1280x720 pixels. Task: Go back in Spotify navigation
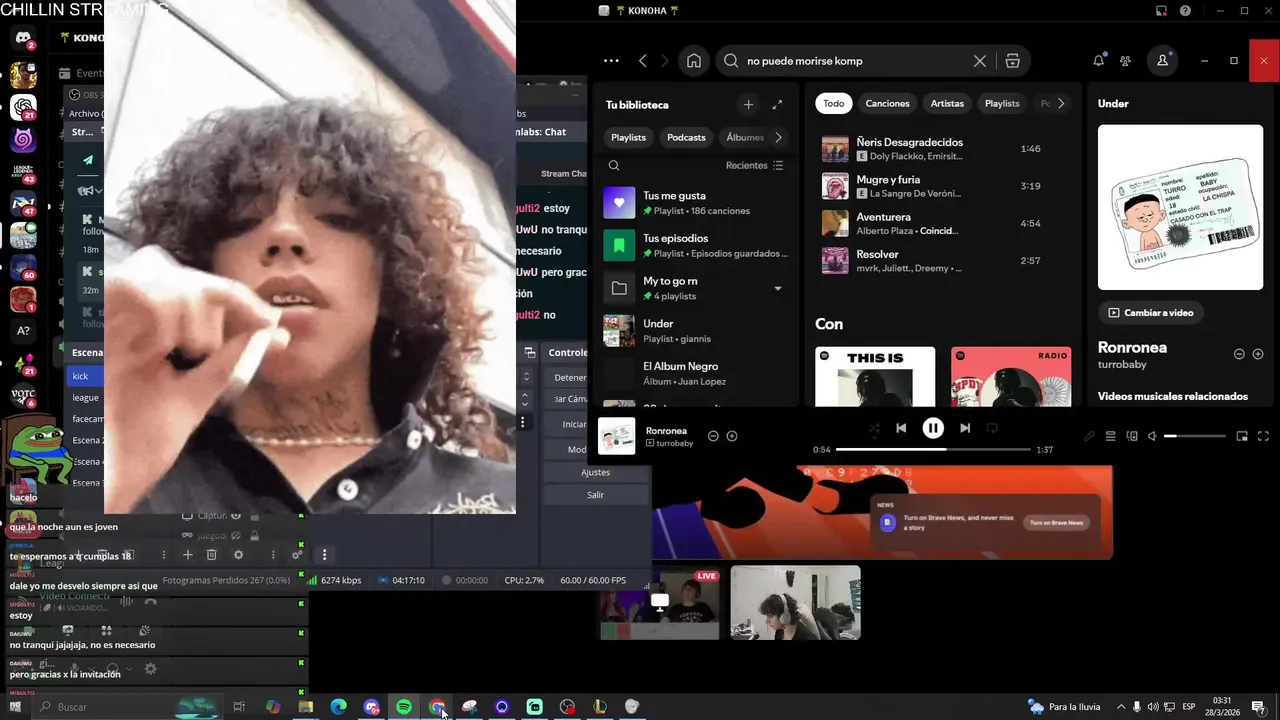(x=643, y=61)
